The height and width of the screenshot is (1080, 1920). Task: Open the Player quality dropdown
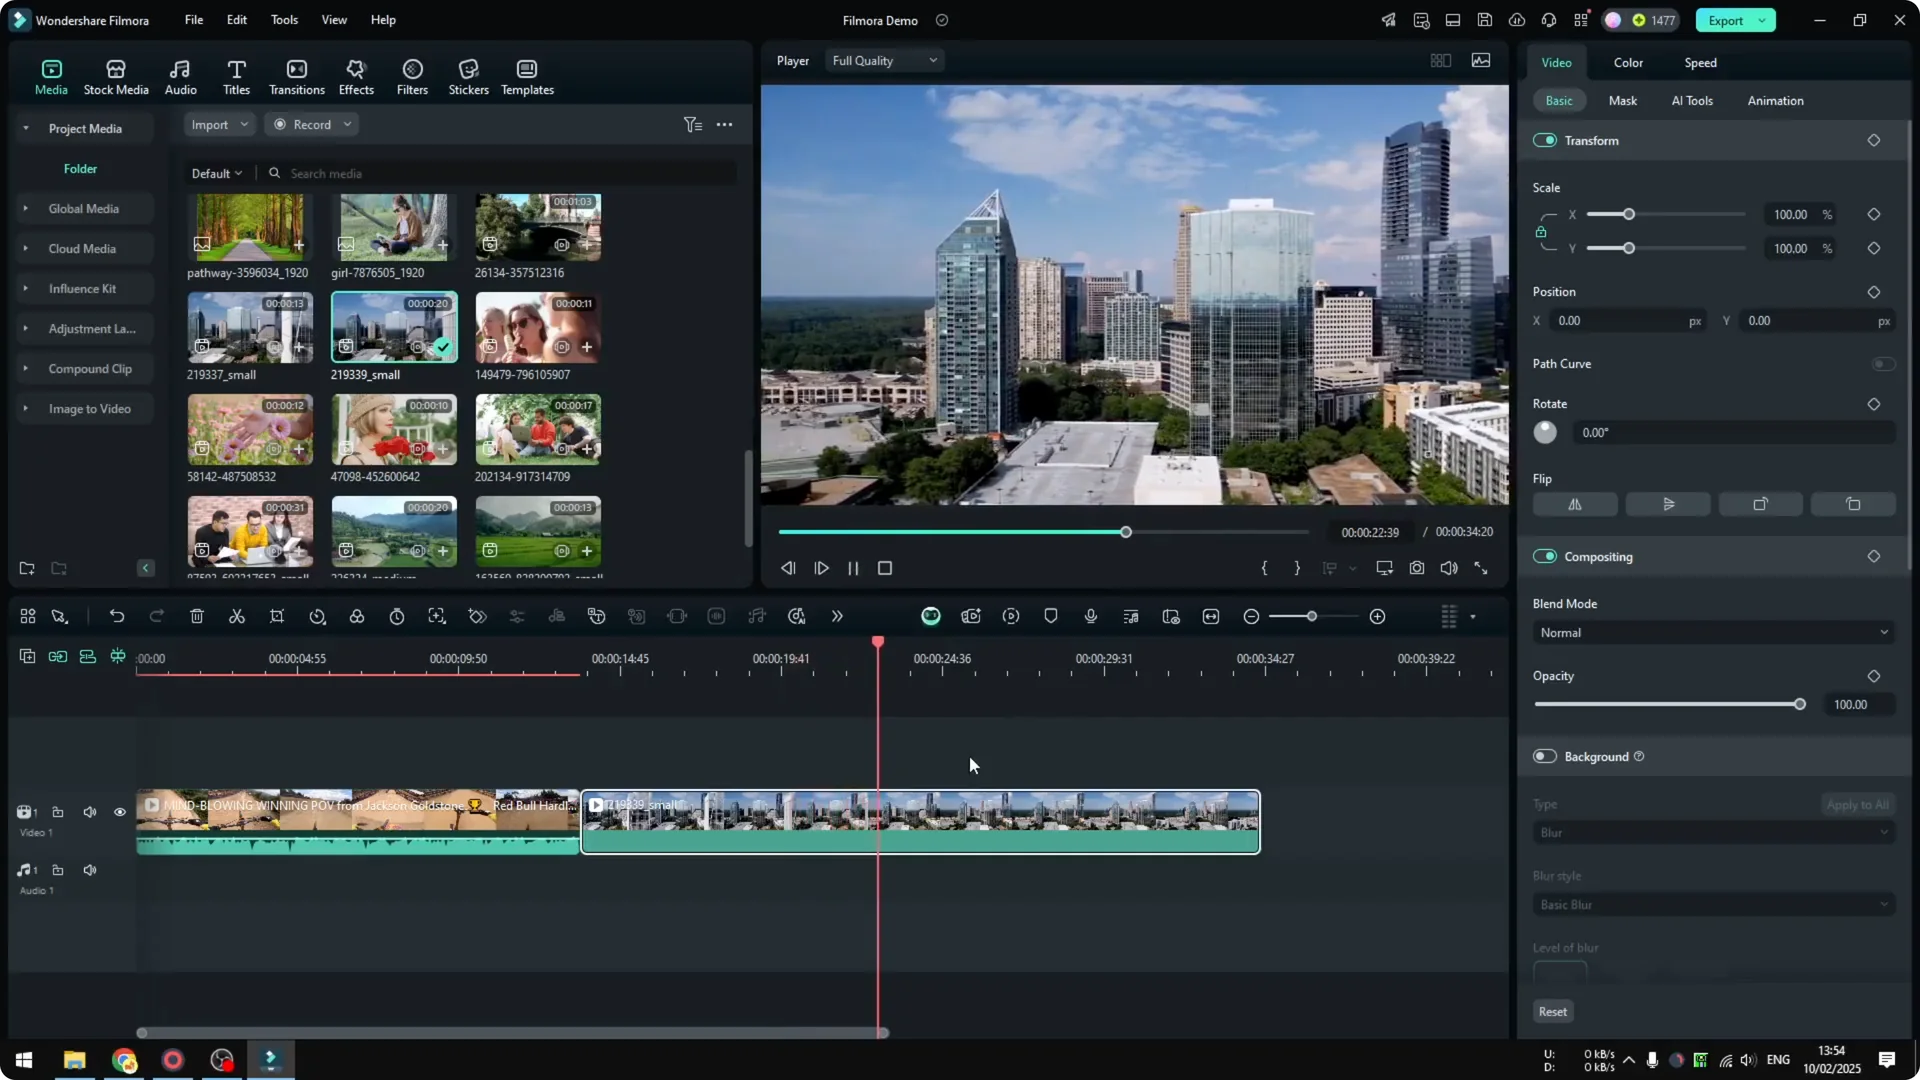click(883, 60)
